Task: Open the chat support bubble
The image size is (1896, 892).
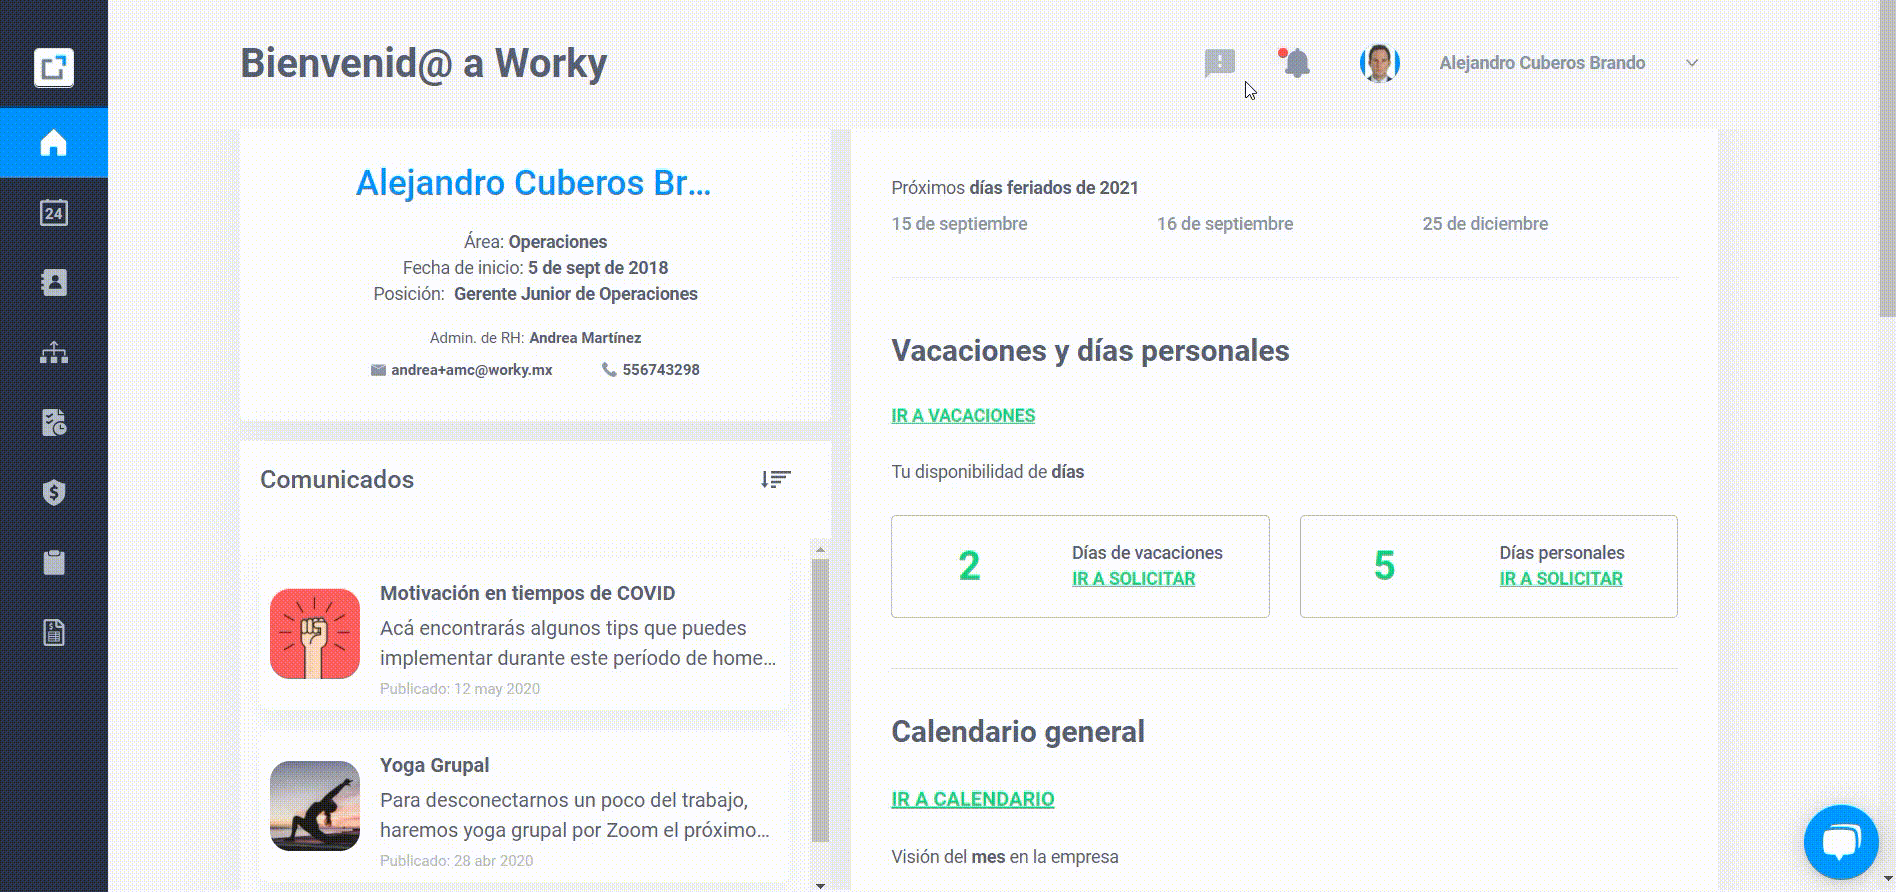Action: click(1841, 842)
